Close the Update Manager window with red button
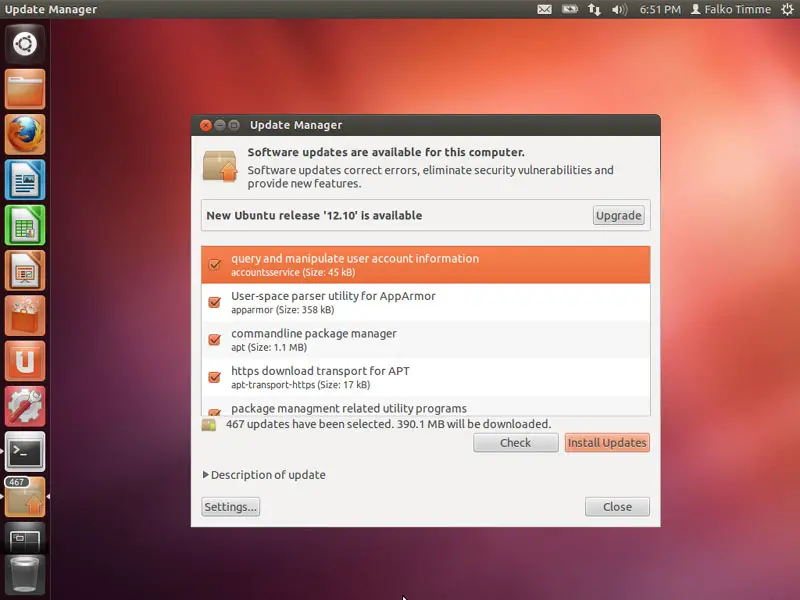The height and width of the screenshot is (600, 800). pyautogui.click(x=206, y=125)
